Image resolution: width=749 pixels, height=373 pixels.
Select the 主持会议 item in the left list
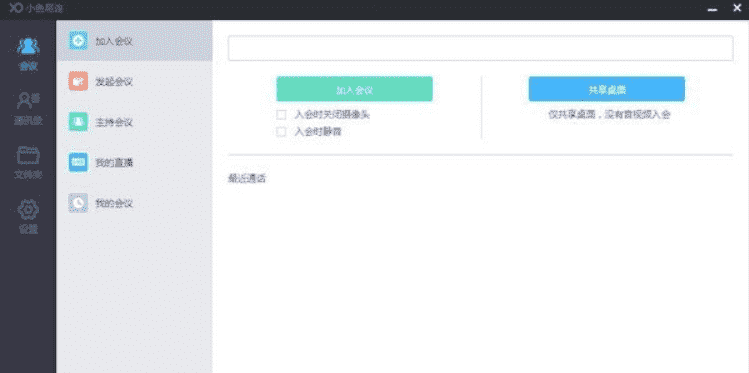point(134,122)
